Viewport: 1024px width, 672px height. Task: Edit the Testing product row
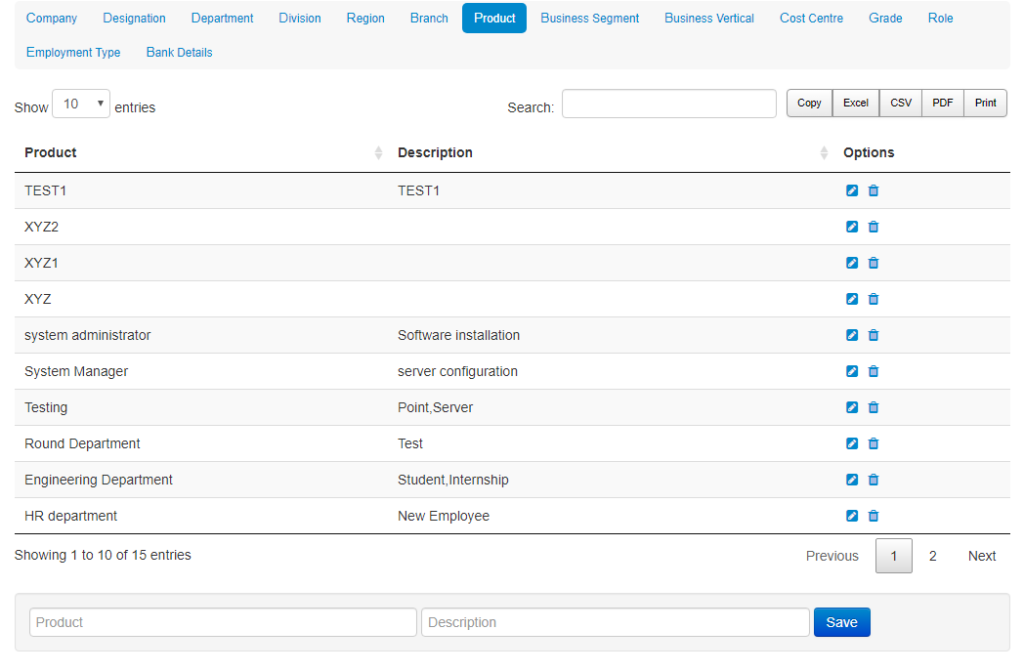coord(851,407)
